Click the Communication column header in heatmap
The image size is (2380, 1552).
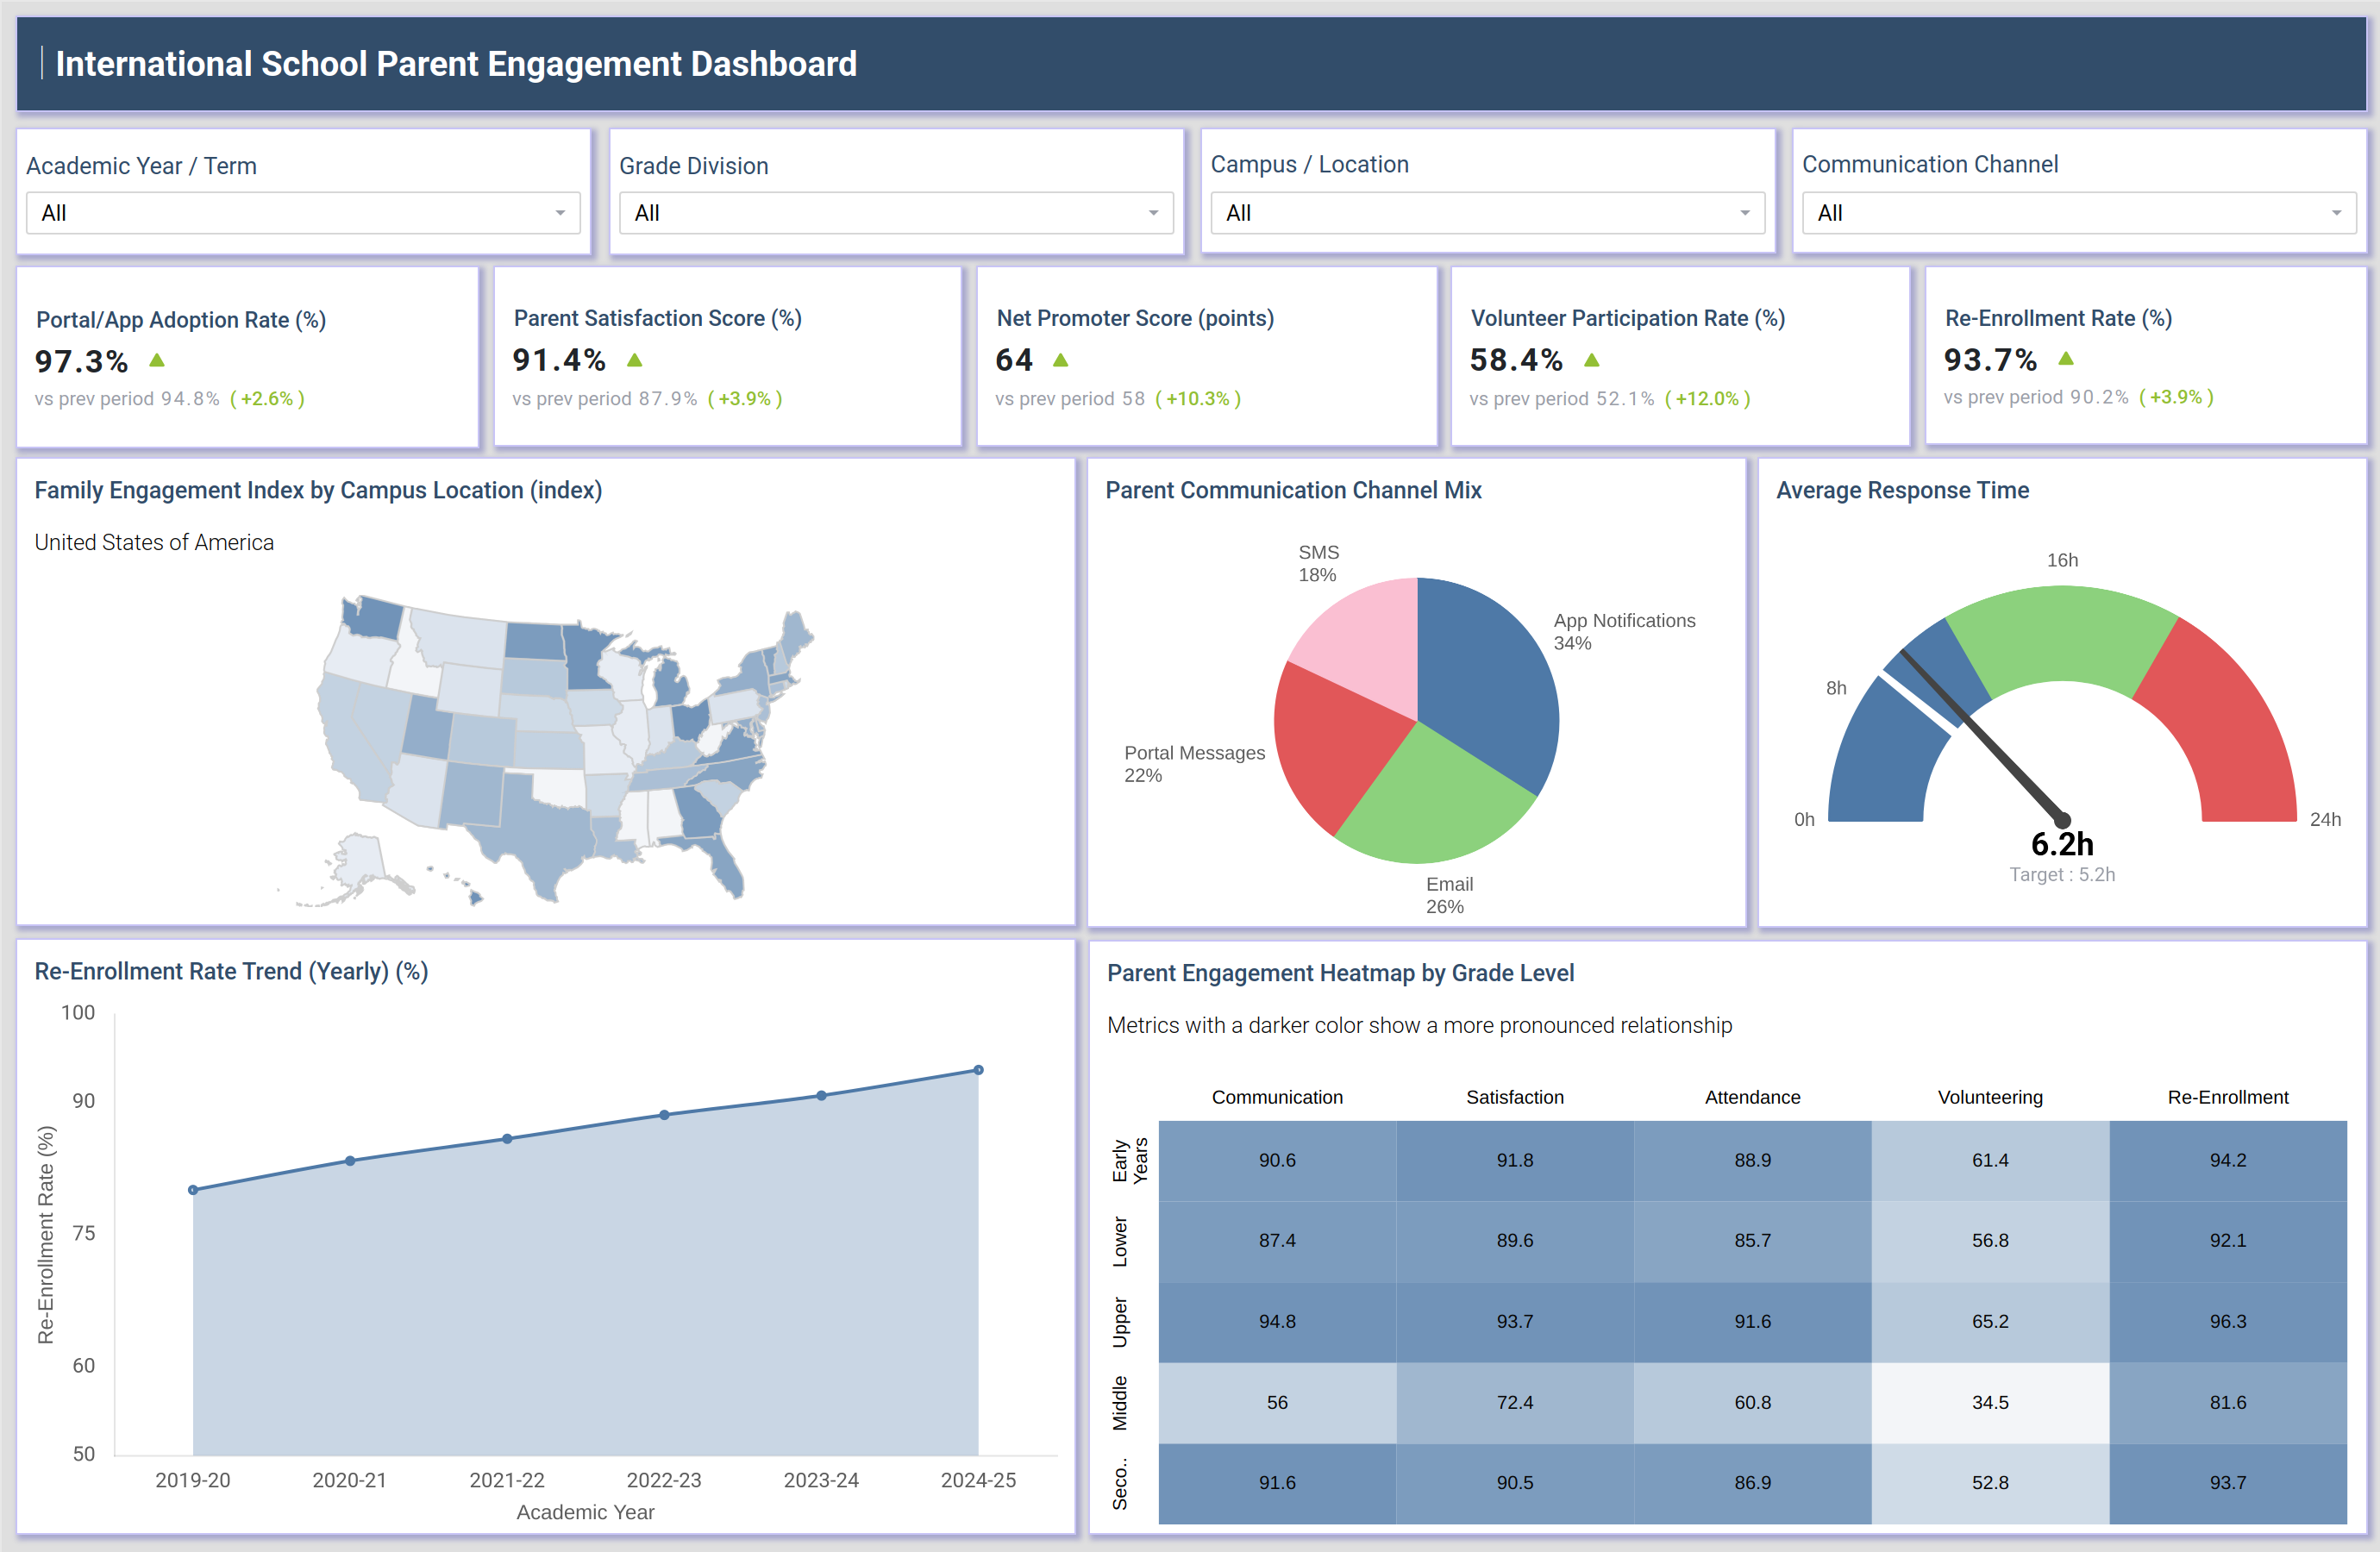coord(1277,1097)
